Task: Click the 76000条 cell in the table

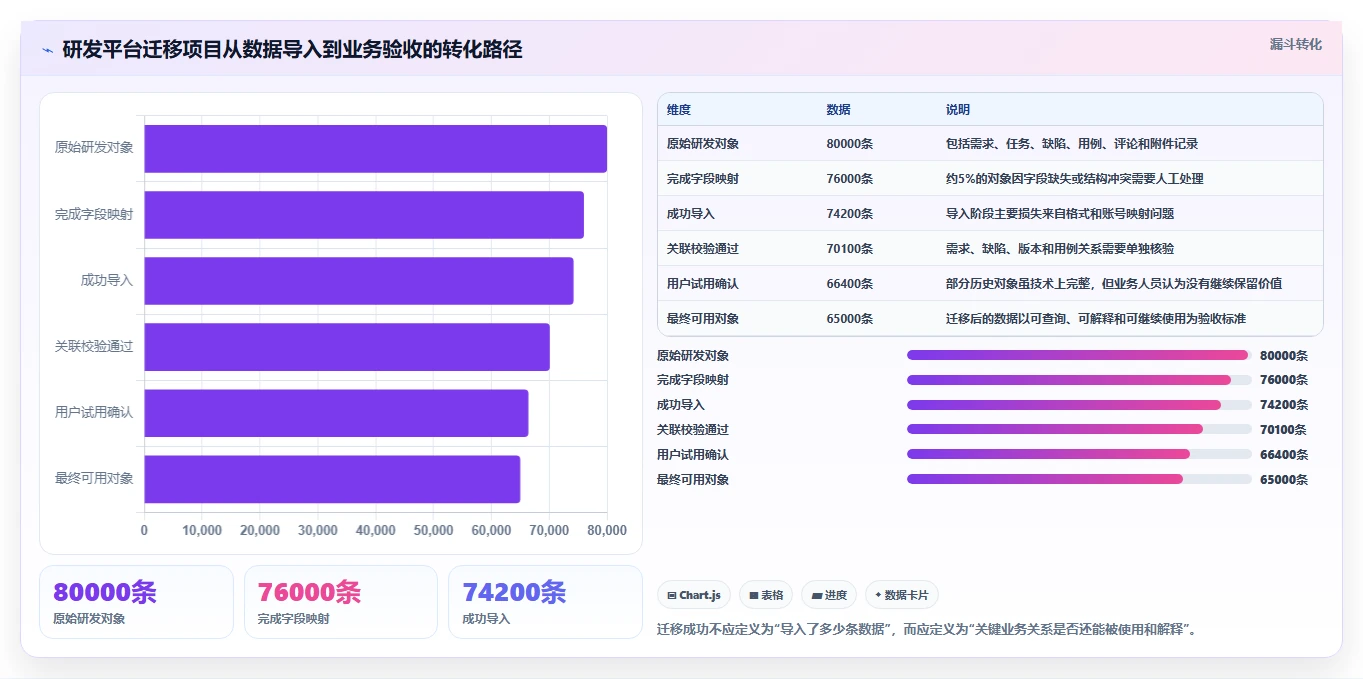Action: point(850,178)
